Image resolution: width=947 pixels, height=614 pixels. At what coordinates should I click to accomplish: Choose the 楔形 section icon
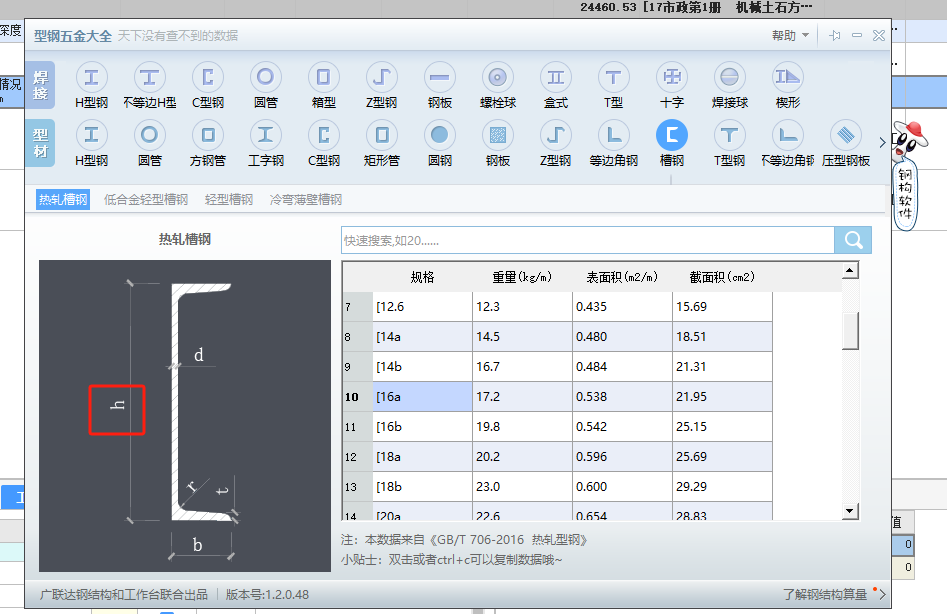pos(788,77)
